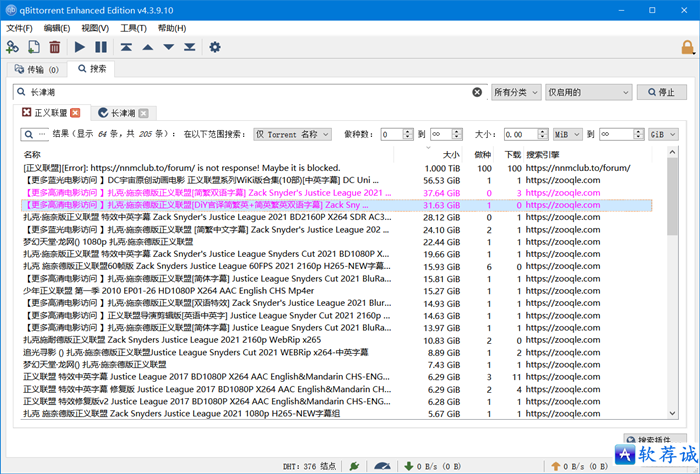Click results list scroll down arrow
The width and height of the screenshot is (700, 474).
click(672, 414)
